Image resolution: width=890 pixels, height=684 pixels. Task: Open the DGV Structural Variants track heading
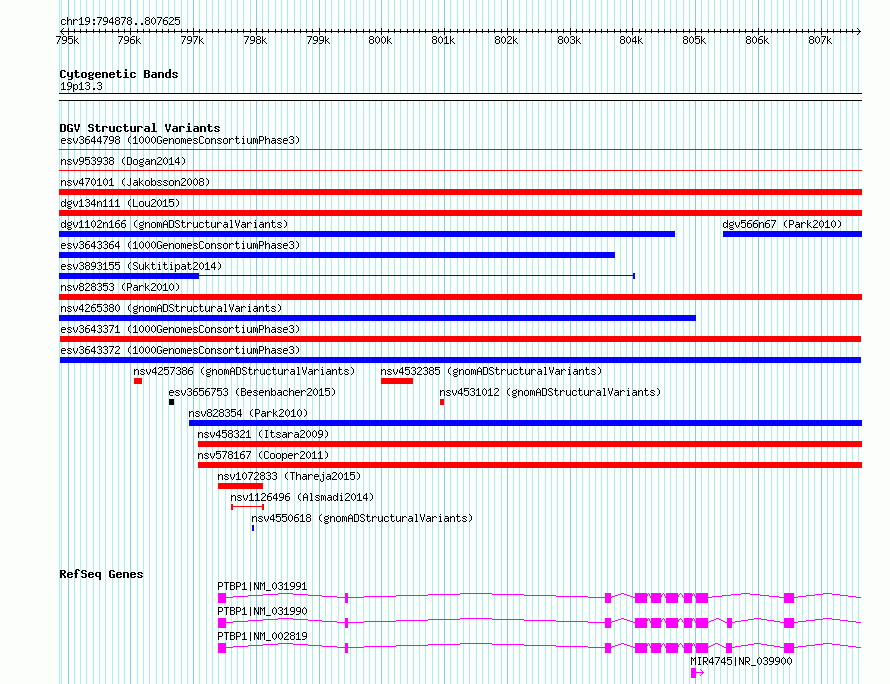pyautogui.click(x=140, y=128)
